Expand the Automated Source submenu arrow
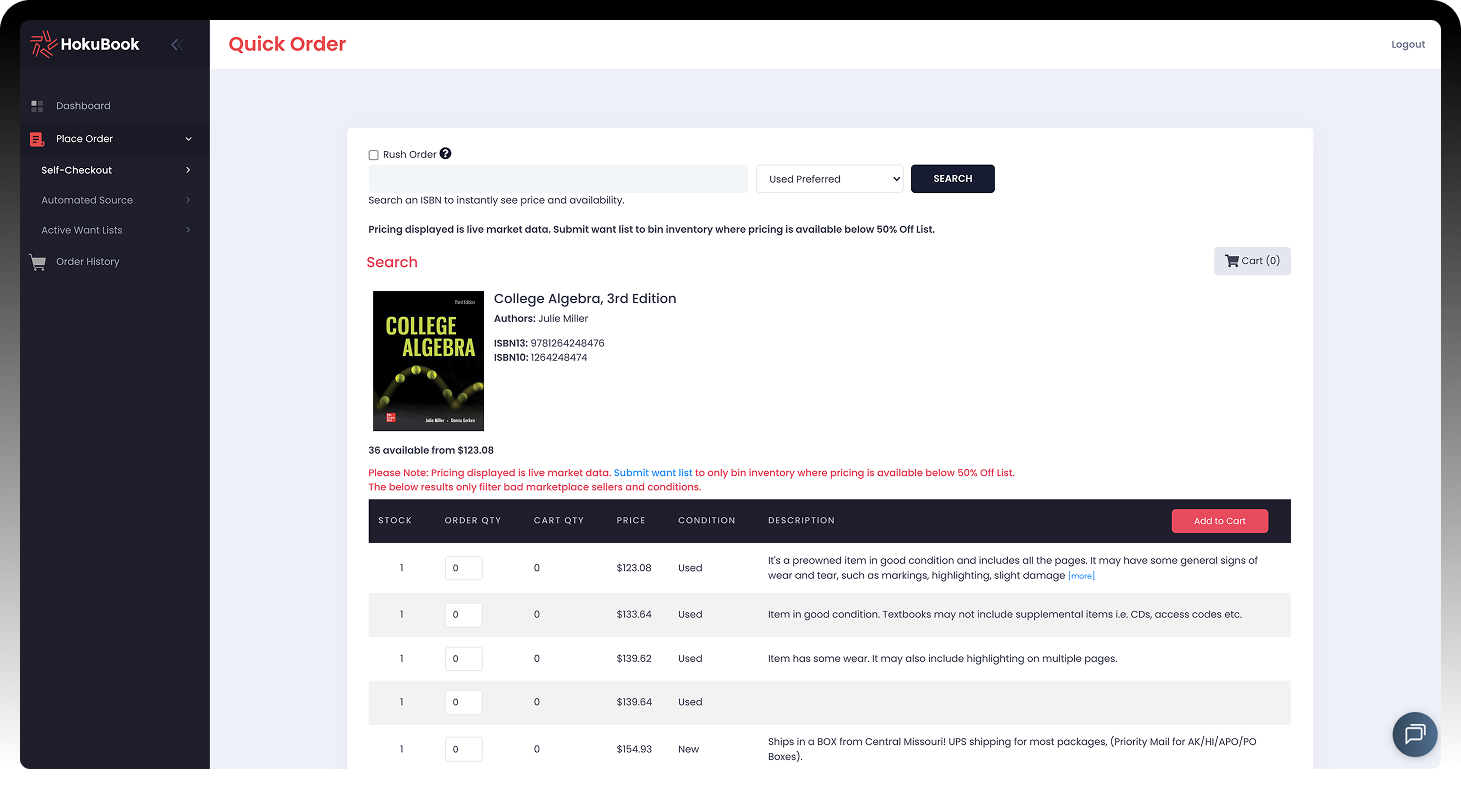 [188, 200]
